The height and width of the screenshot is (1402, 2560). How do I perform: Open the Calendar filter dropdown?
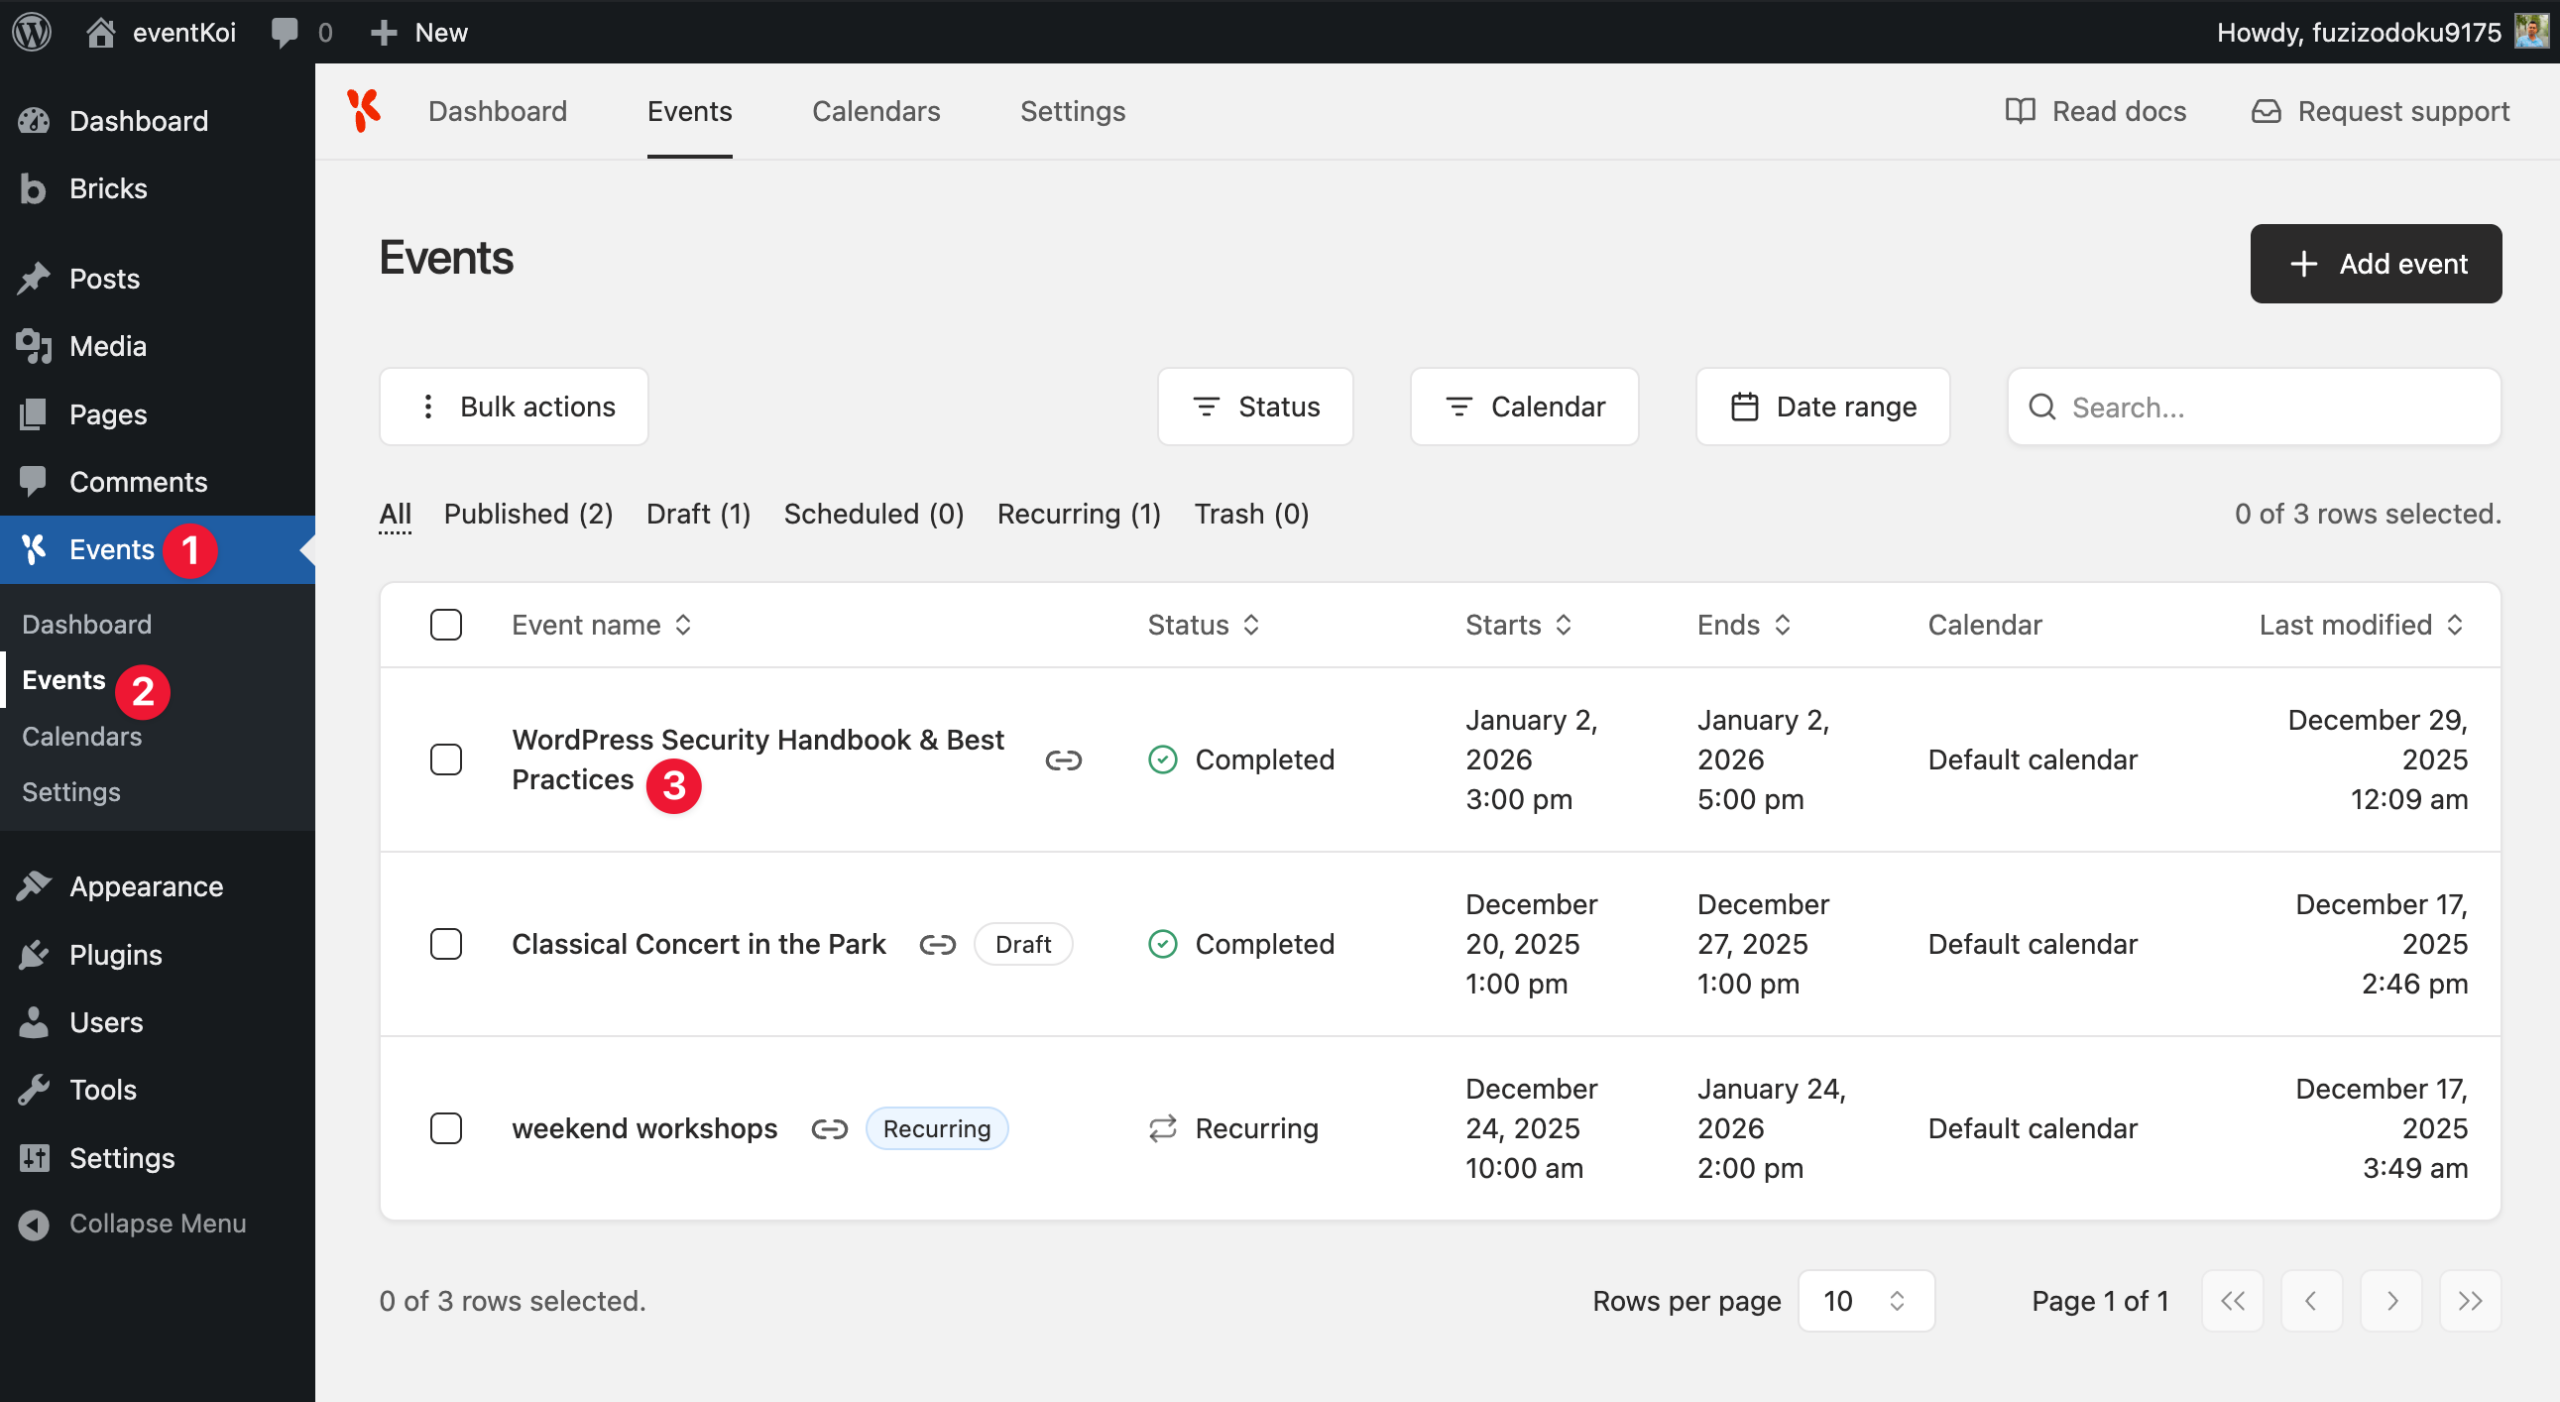(x=1524, y=407)
